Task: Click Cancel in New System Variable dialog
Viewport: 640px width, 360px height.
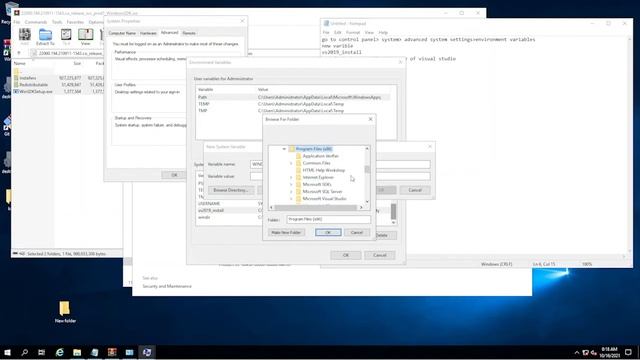Action: (415, 190)
